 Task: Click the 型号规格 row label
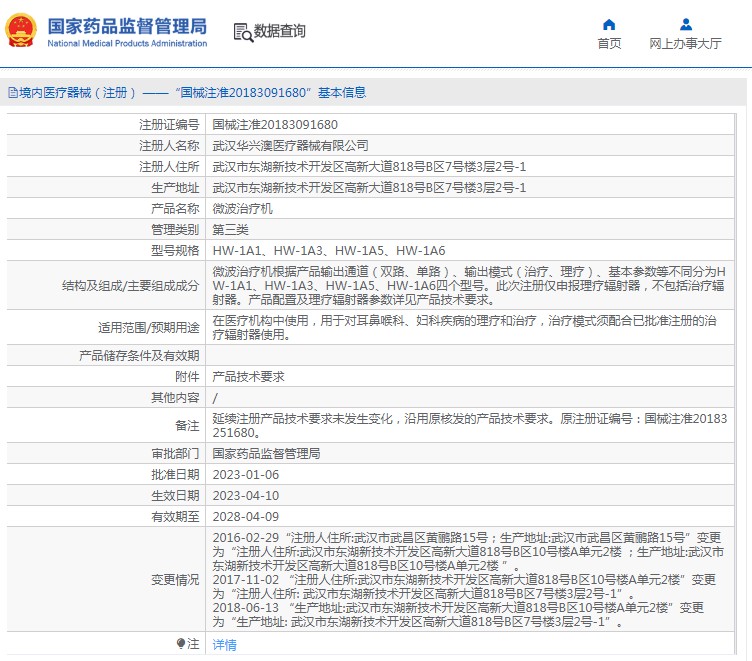click(x=175, y=250)
